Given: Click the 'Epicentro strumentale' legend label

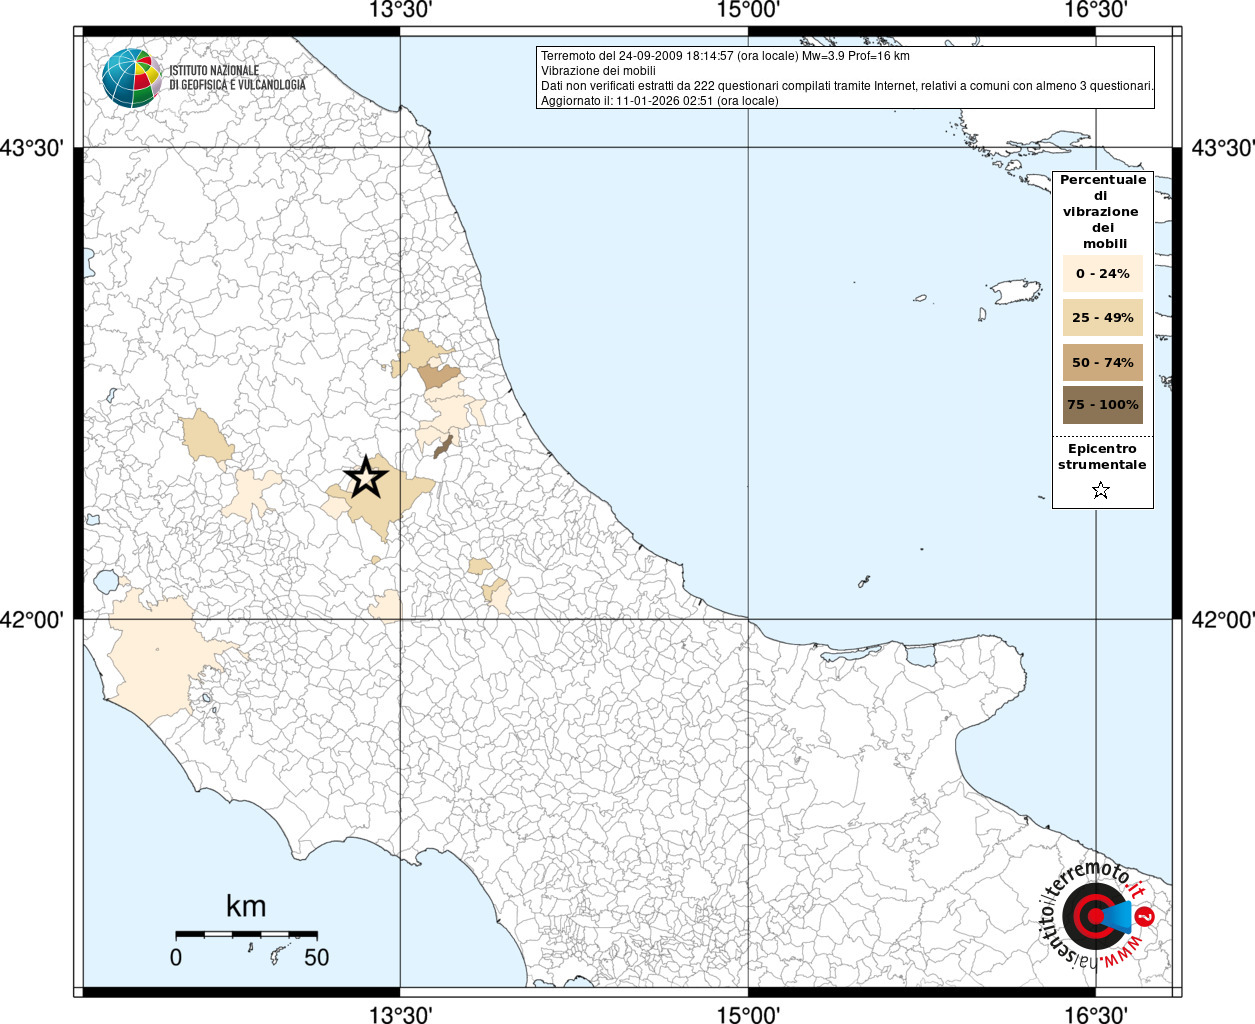Looking at the screenshot, I should [x=1102, y=457].
